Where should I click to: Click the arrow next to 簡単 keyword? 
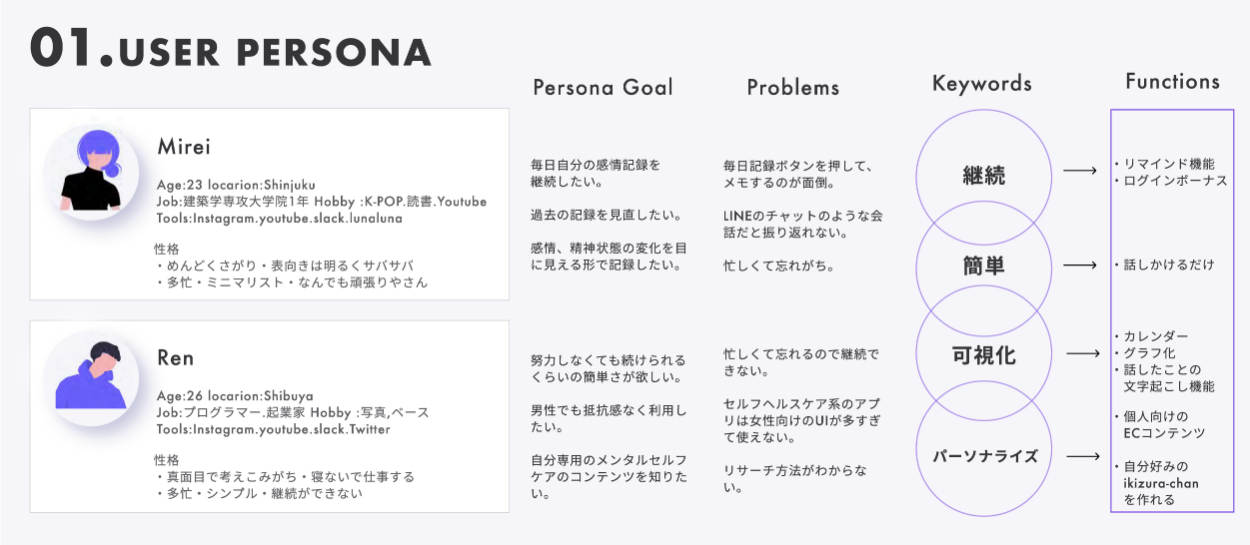tap(1079, 265)
